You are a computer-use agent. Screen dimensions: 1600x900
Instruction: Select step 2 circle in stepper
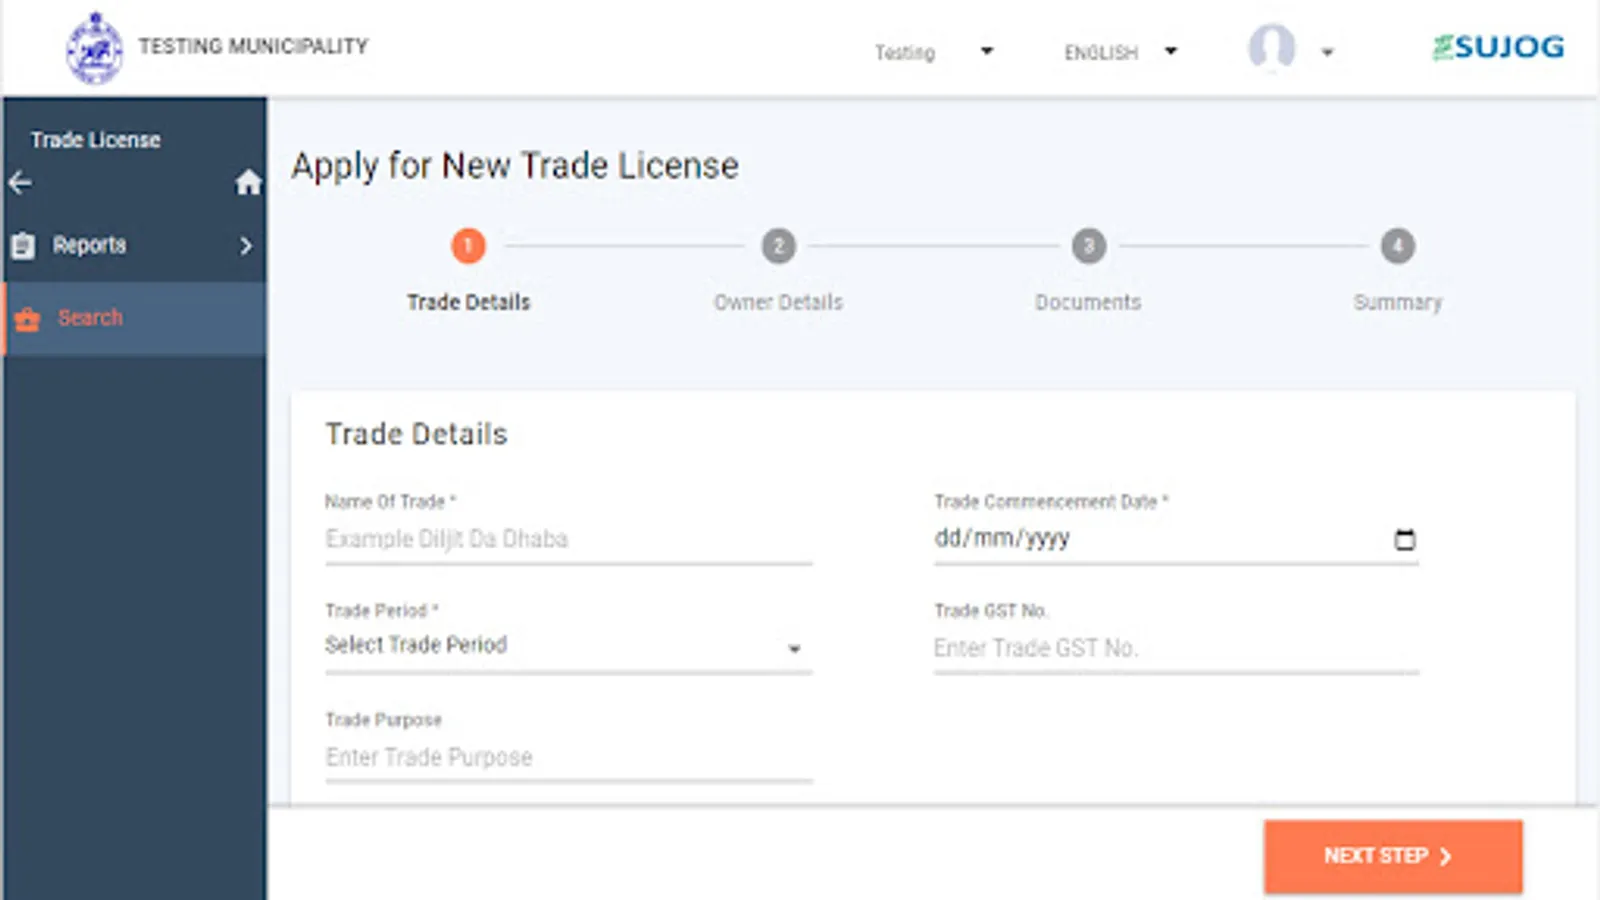[x=778, y=246]
